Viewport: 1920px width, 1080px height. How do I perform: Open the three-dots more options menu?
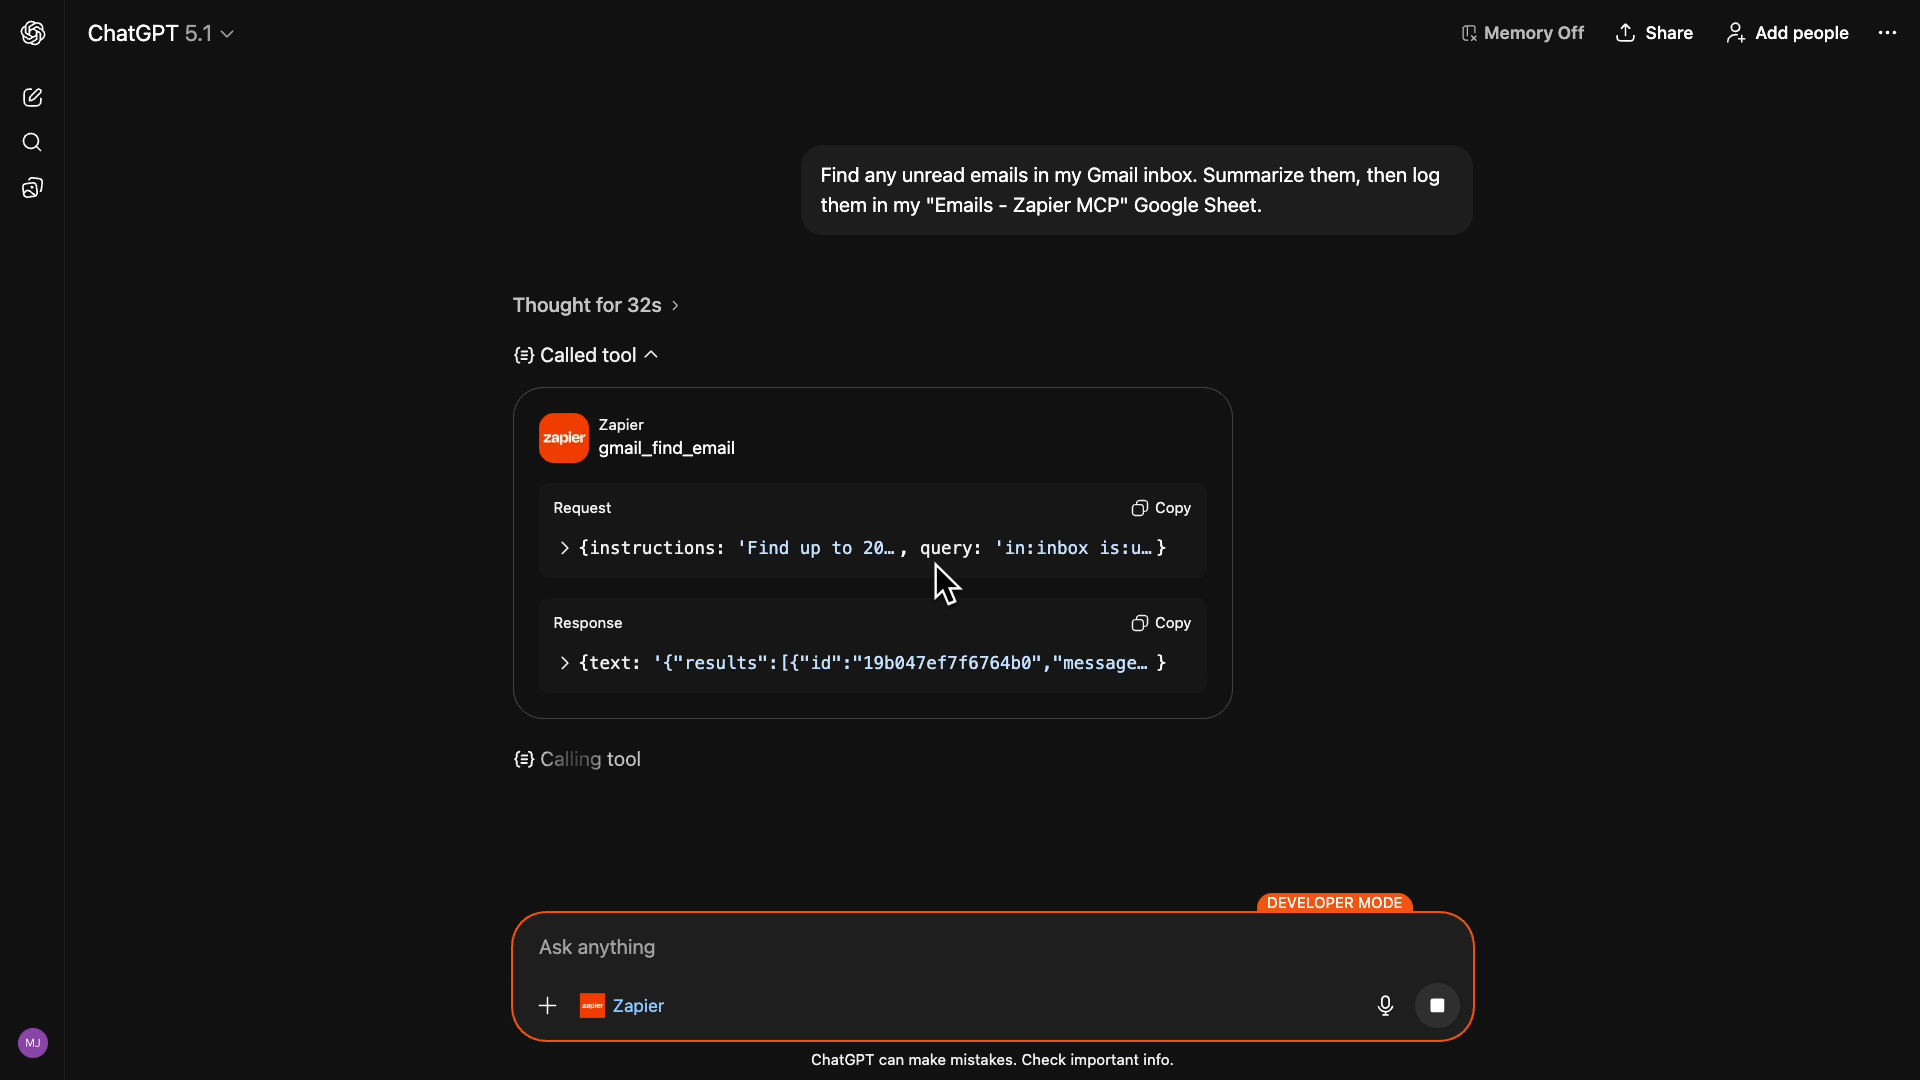[1887, 33]
